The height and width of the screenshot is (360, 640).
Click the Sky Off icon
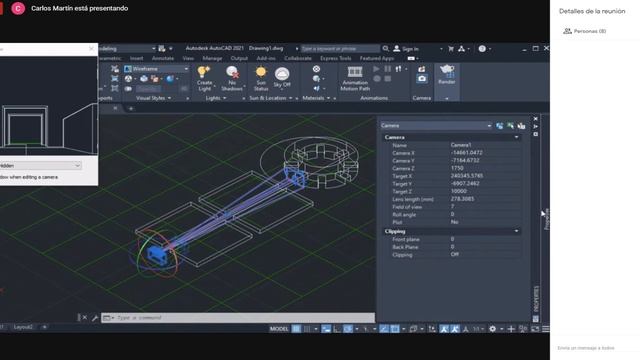282,74
